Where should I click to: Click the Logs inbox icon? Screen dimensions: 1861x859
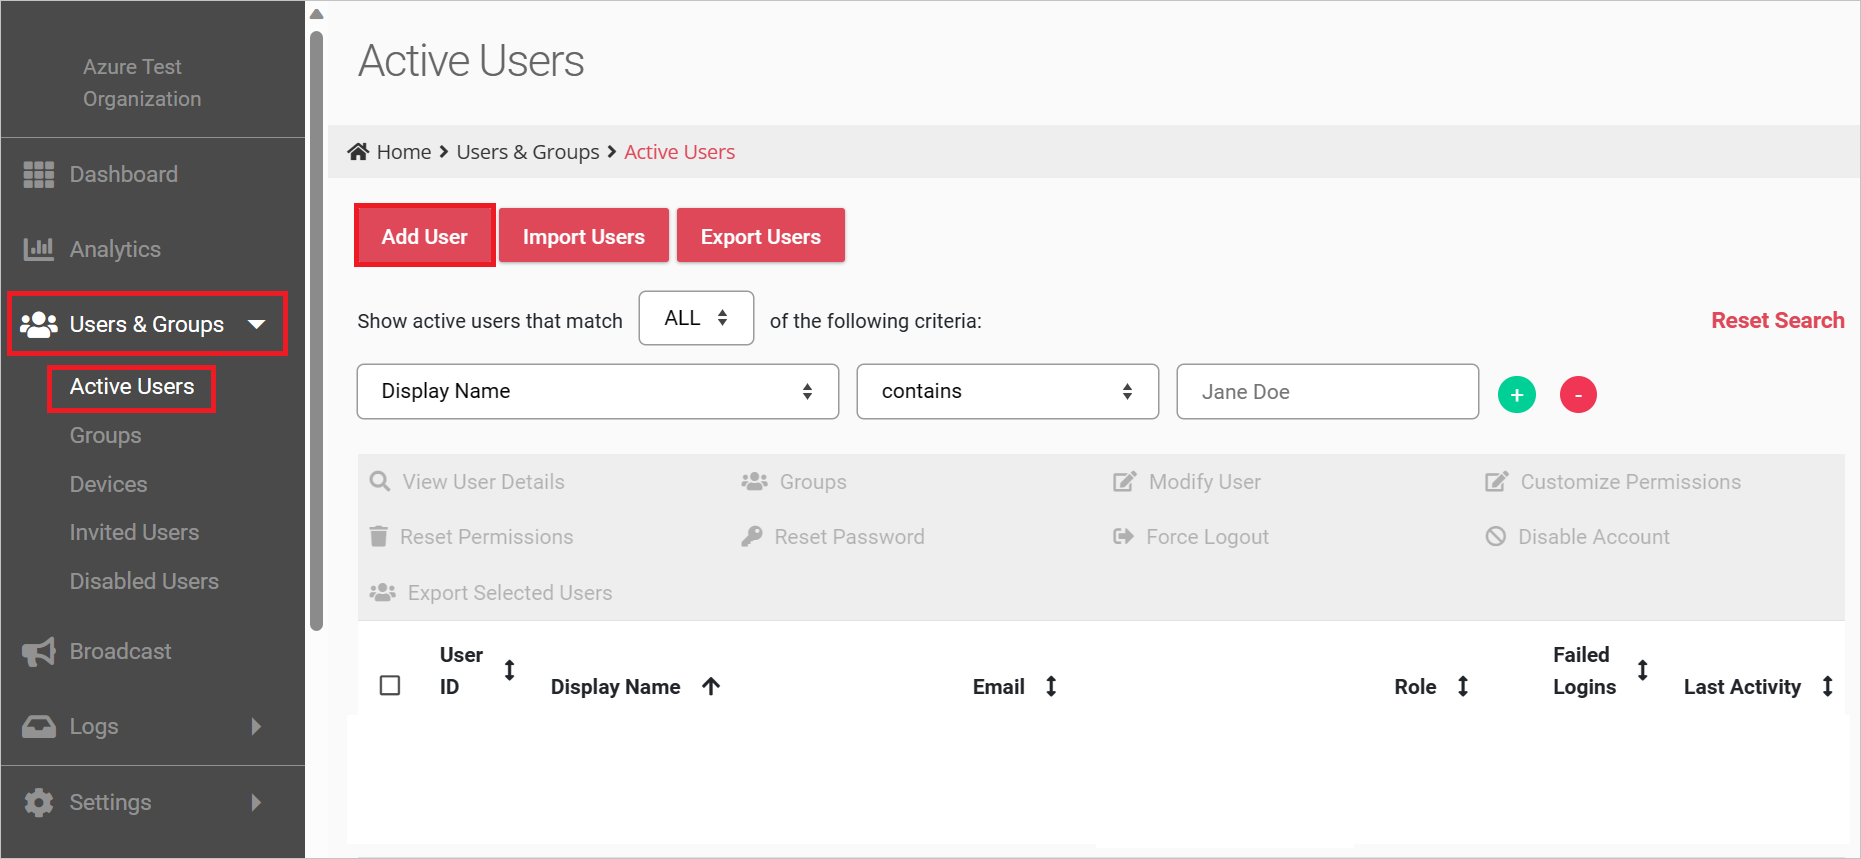[39, 727]
